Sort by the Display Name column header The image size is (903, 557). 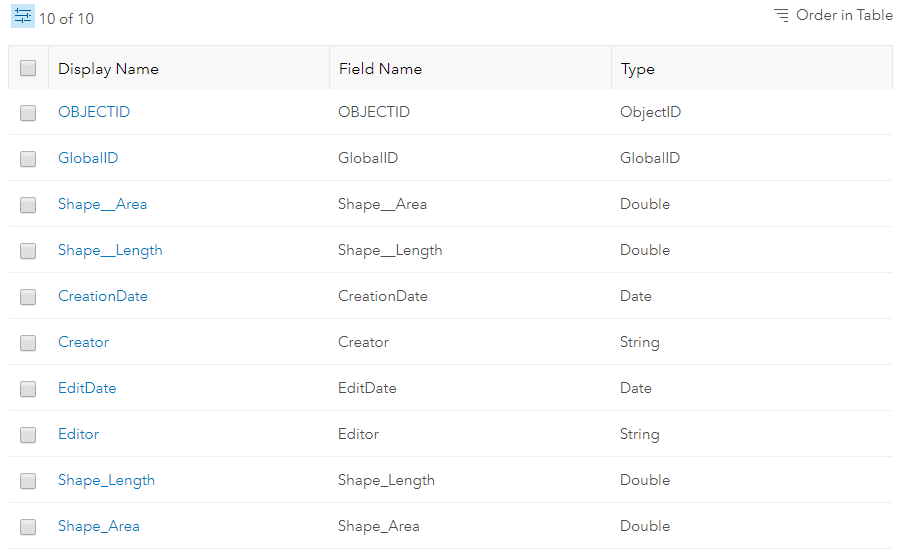(x=108, y=69)
